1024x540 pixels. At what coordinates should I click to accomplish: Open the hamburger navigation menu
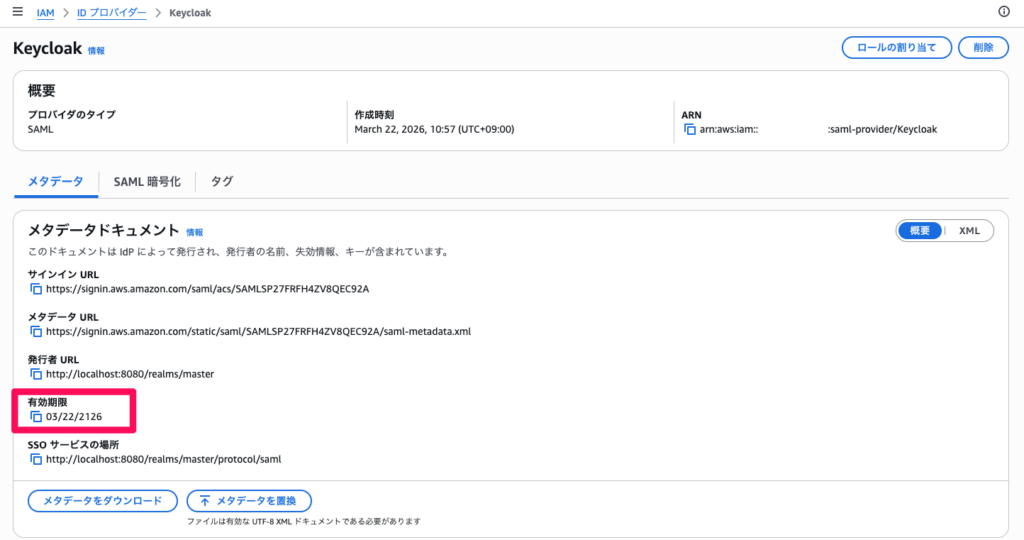[17, 12]
